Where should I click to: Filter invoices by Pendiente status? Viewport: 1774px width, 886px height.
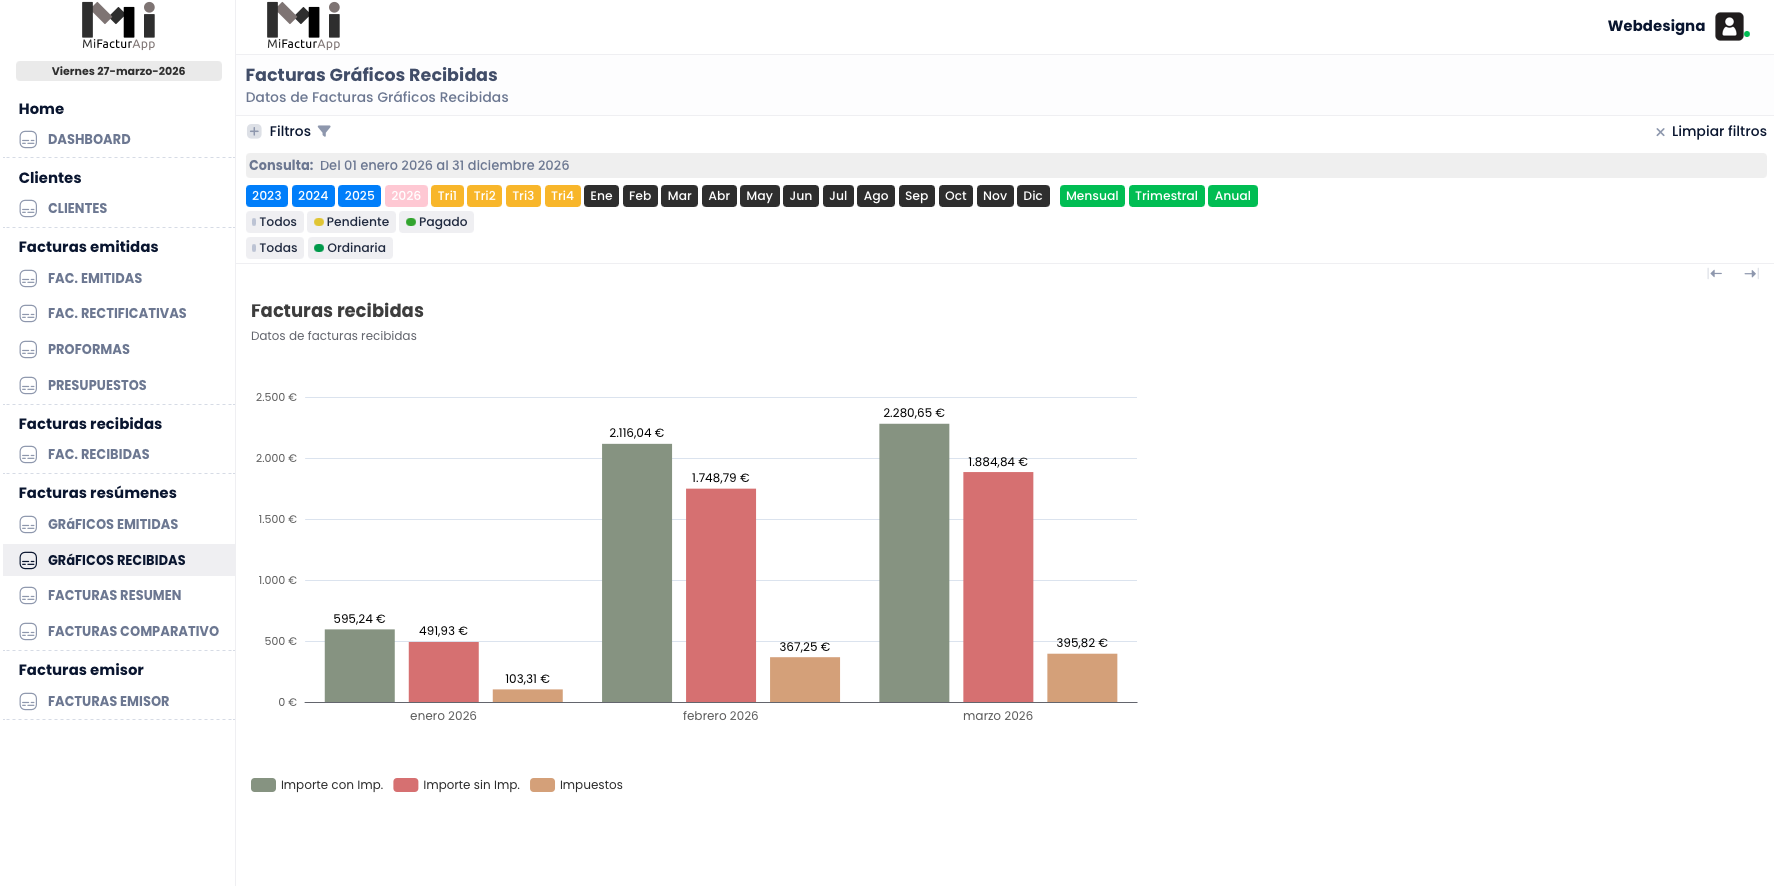coord(351,222)
